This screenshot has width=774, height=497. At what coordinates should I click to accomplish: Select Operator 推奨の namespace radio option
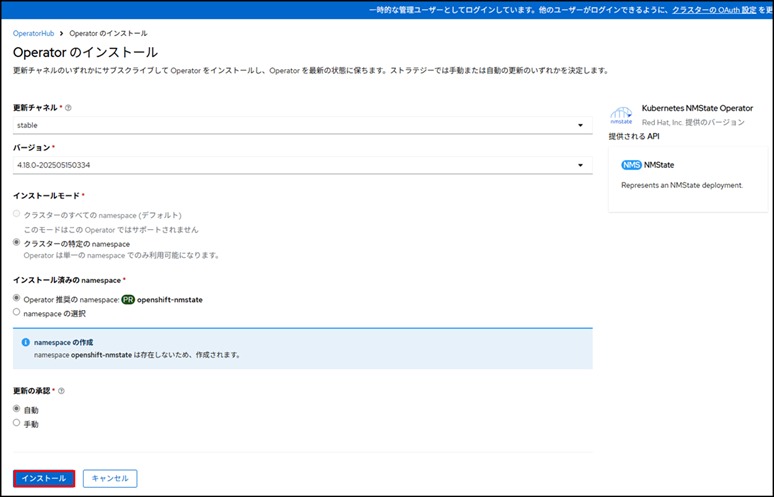[x=16, y=299]
